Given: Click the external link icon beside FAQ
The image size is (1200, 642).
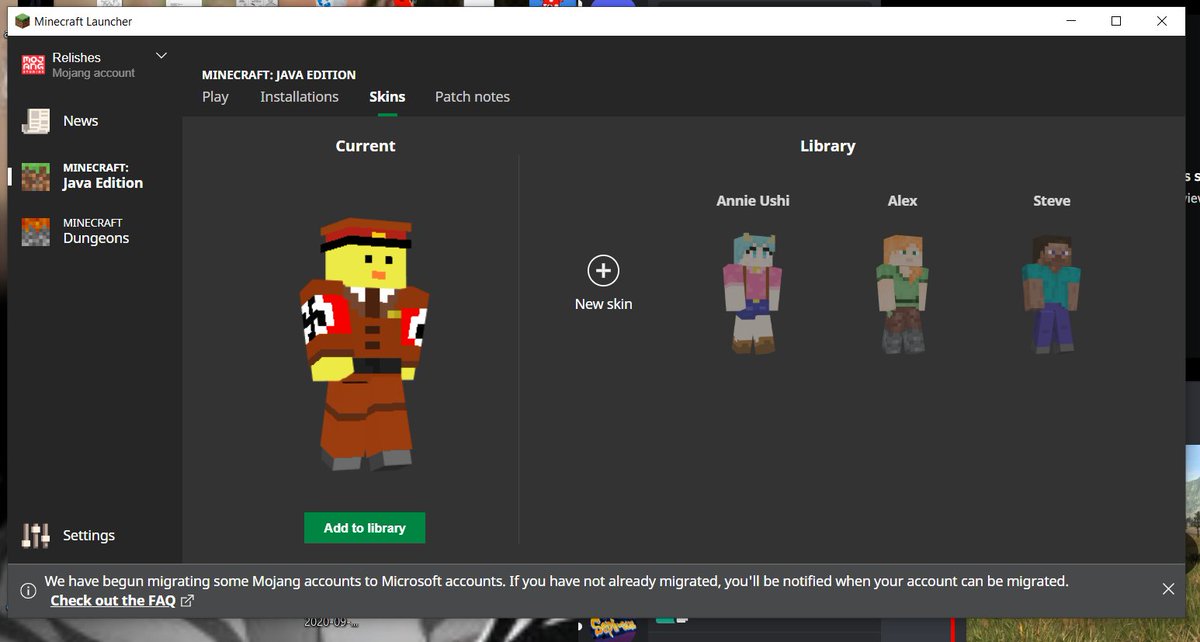Looking at the screenshot, I should (x=187, y=601).
